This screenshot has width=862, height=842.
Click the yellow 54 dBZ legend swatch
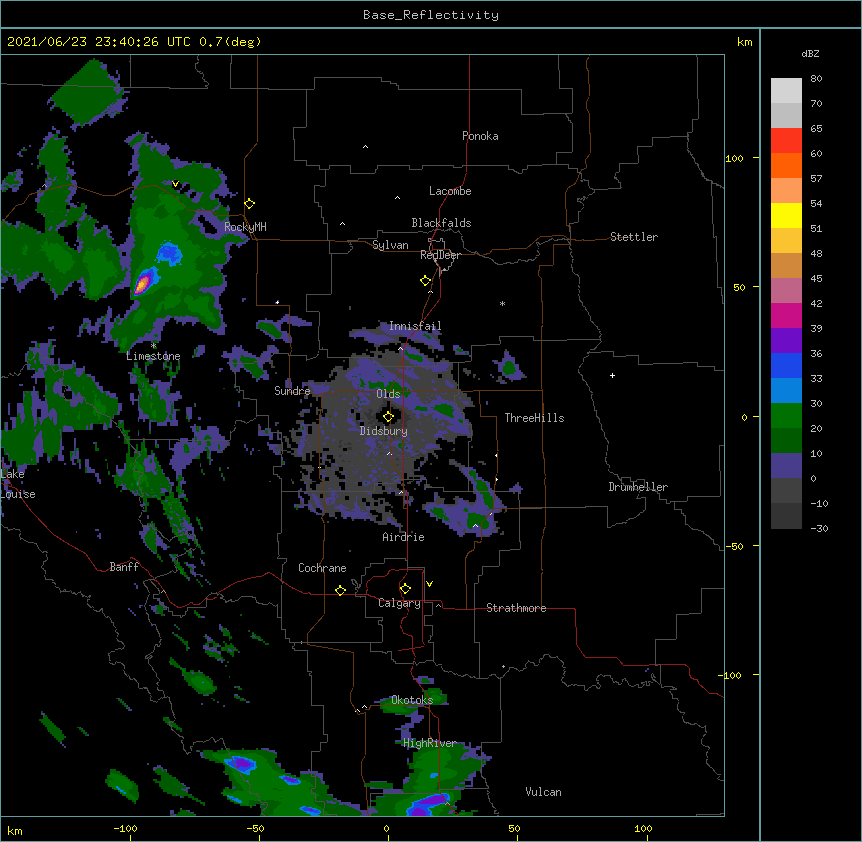(x=786, y=216)
